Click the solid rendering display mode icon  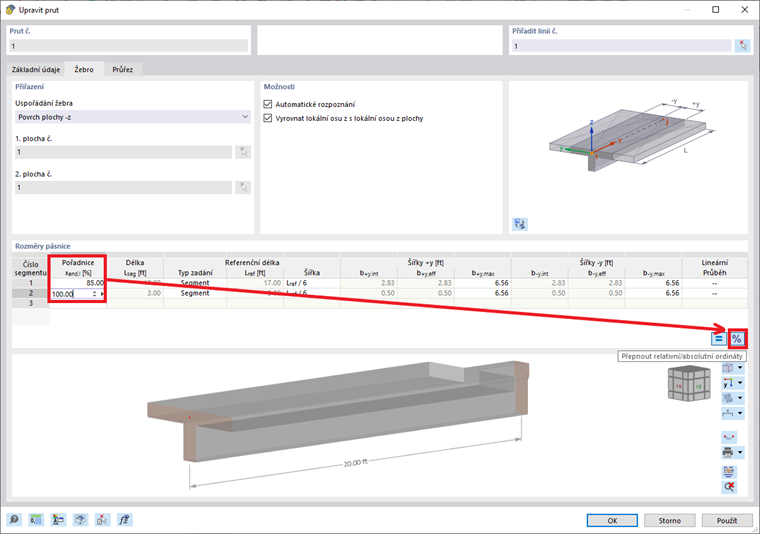(x=728, y=398)
